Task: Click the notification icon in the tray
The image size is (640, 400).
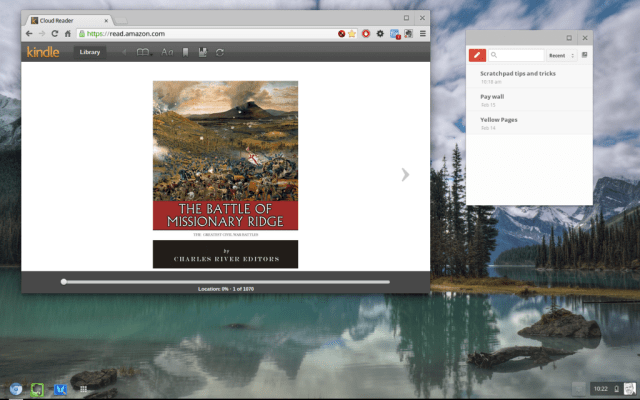Action: [x=578, y=389]
